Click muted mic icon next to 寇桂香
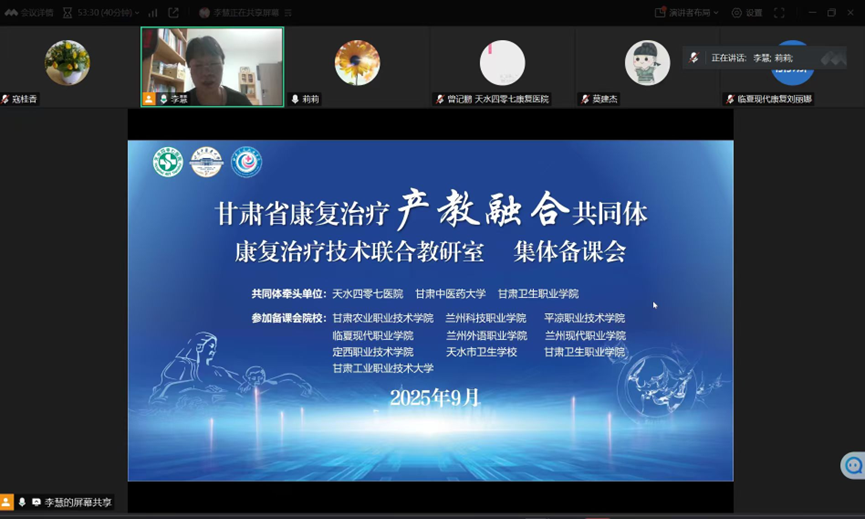 click(x=6, y=100)
